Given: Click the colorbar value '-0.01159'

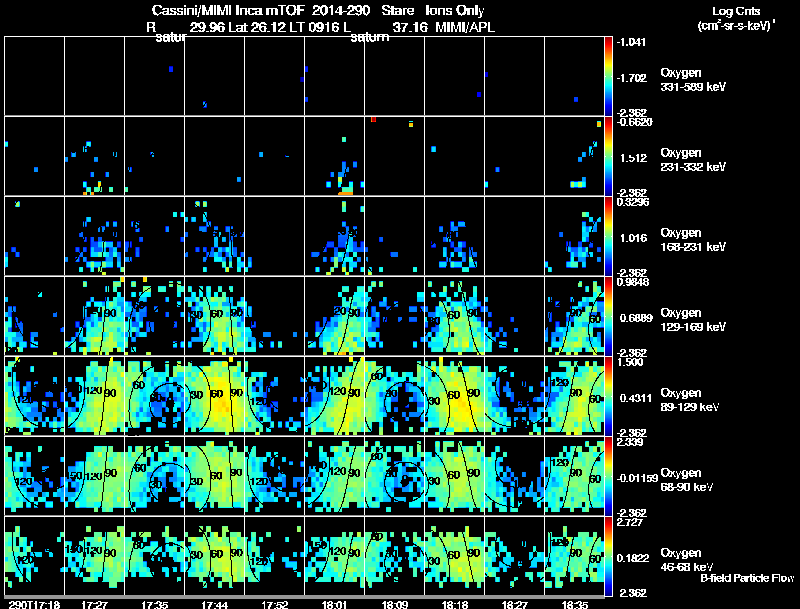Looking at the screenshot, I should tap(637, 478).
